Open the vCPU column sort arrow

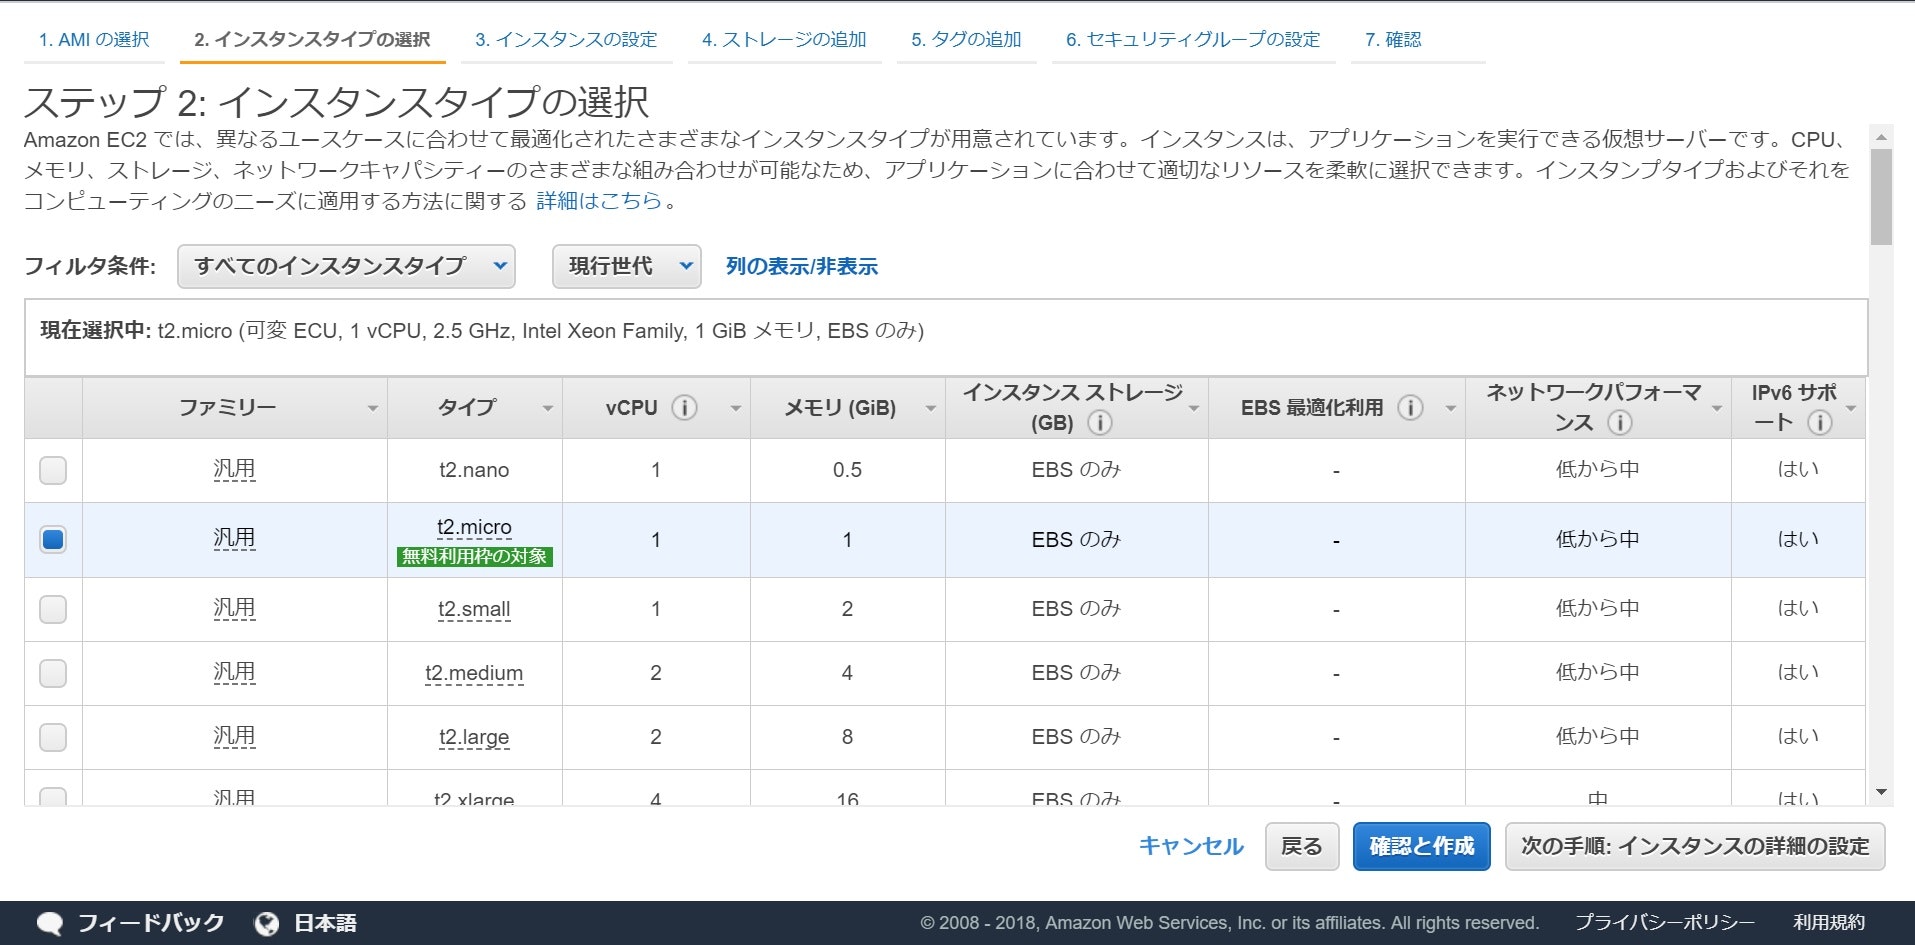(x=735, y=408)
